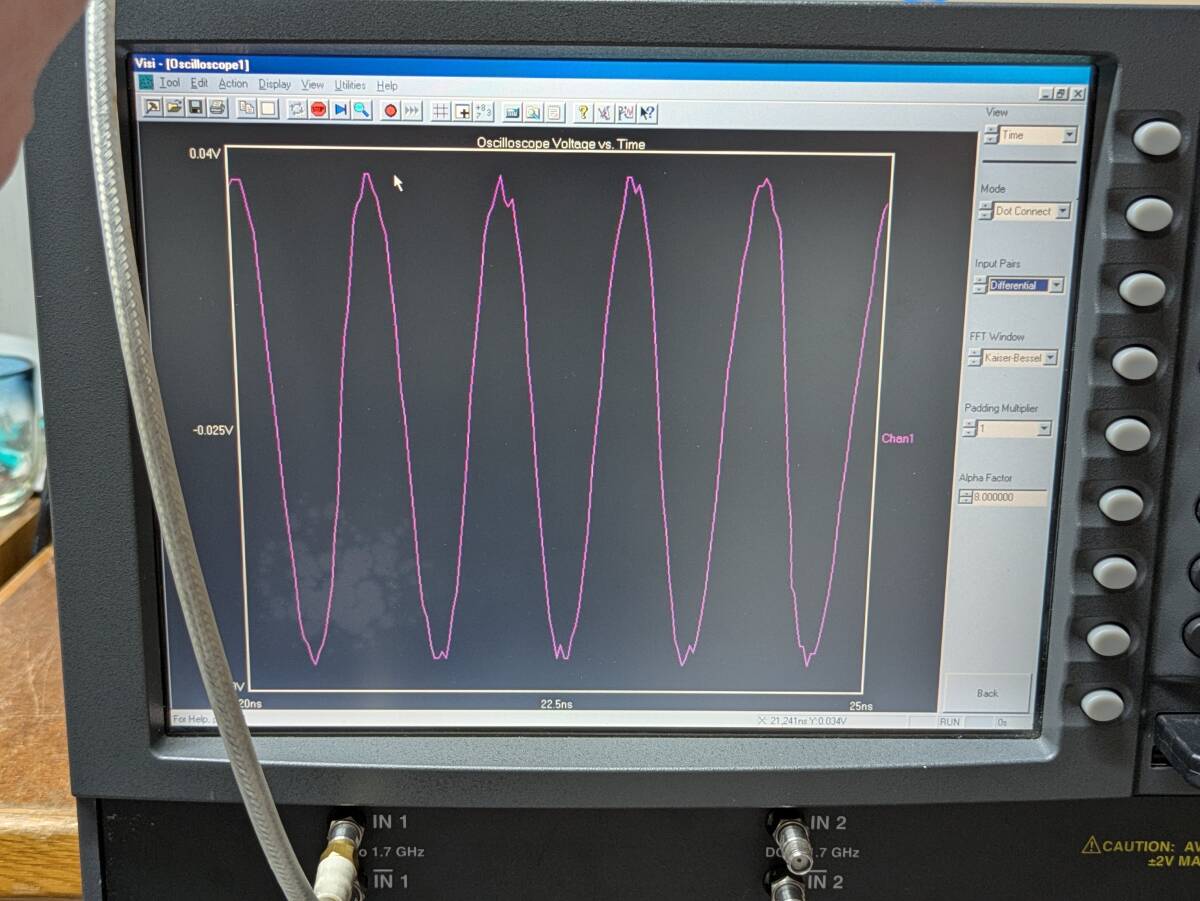
Task: Close the inner Oscilloscope1 window
Action: pyautogui.click(x=1077, y=94)
